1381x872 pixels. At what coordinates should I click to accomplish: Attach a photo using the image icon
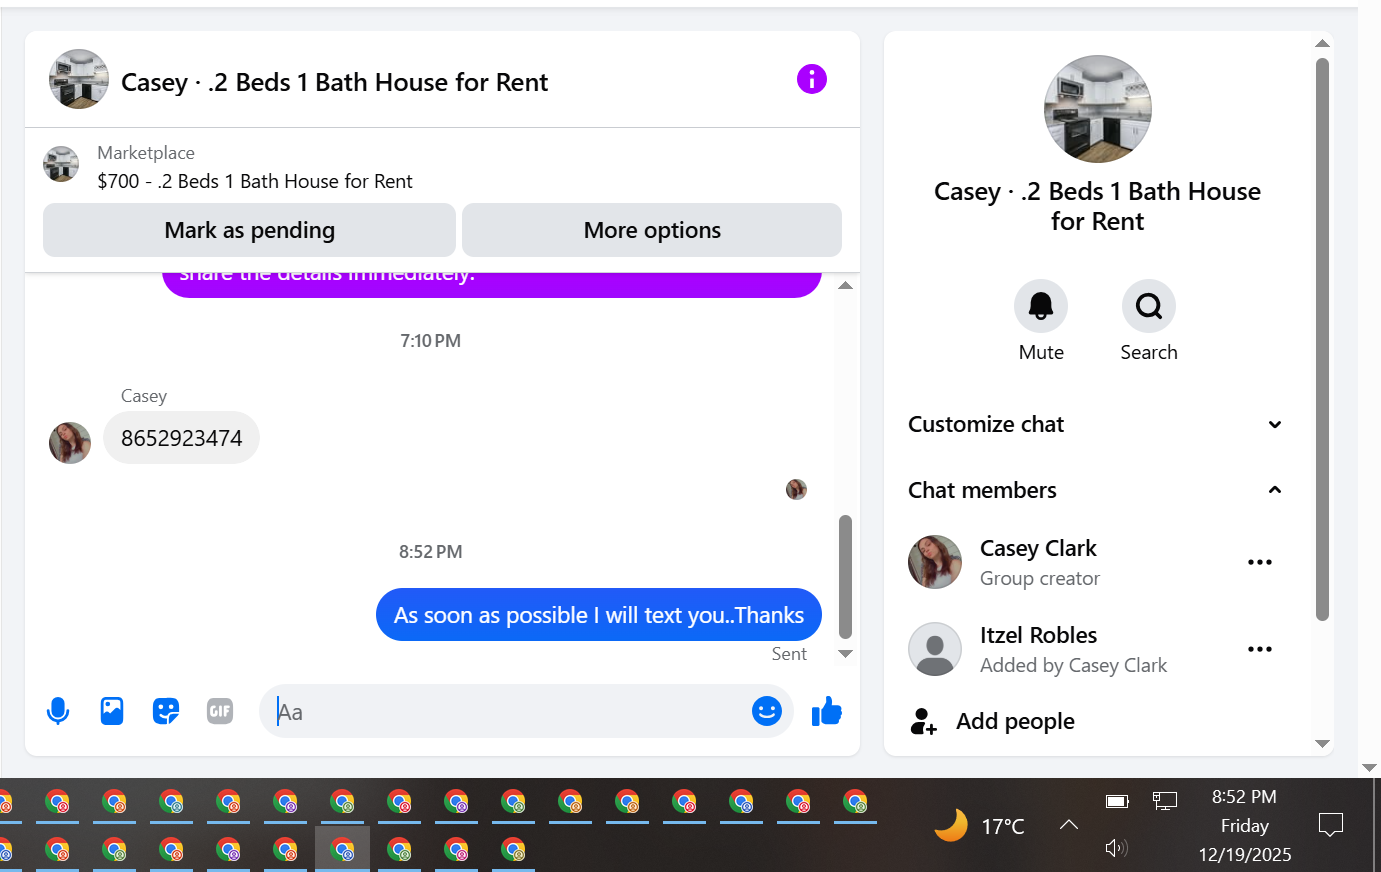(112, 711)
